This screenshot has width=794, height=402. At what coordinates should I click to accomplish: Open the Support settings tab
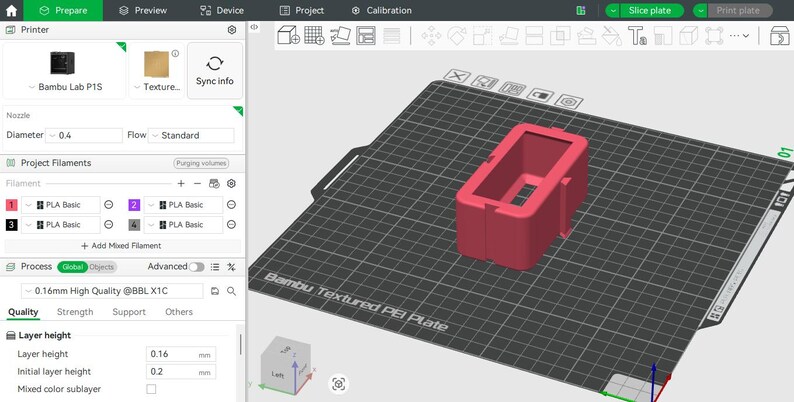(x=129, y=312)
